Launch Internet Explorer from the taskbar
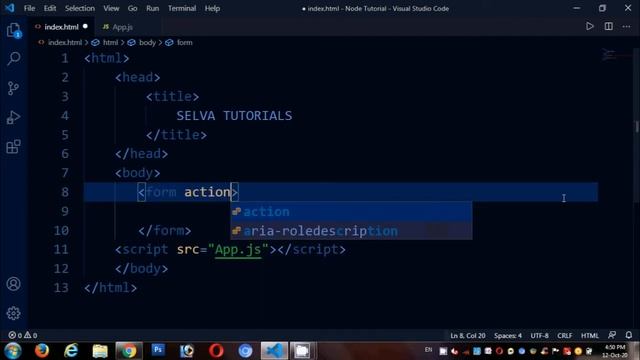 (71, 351)
